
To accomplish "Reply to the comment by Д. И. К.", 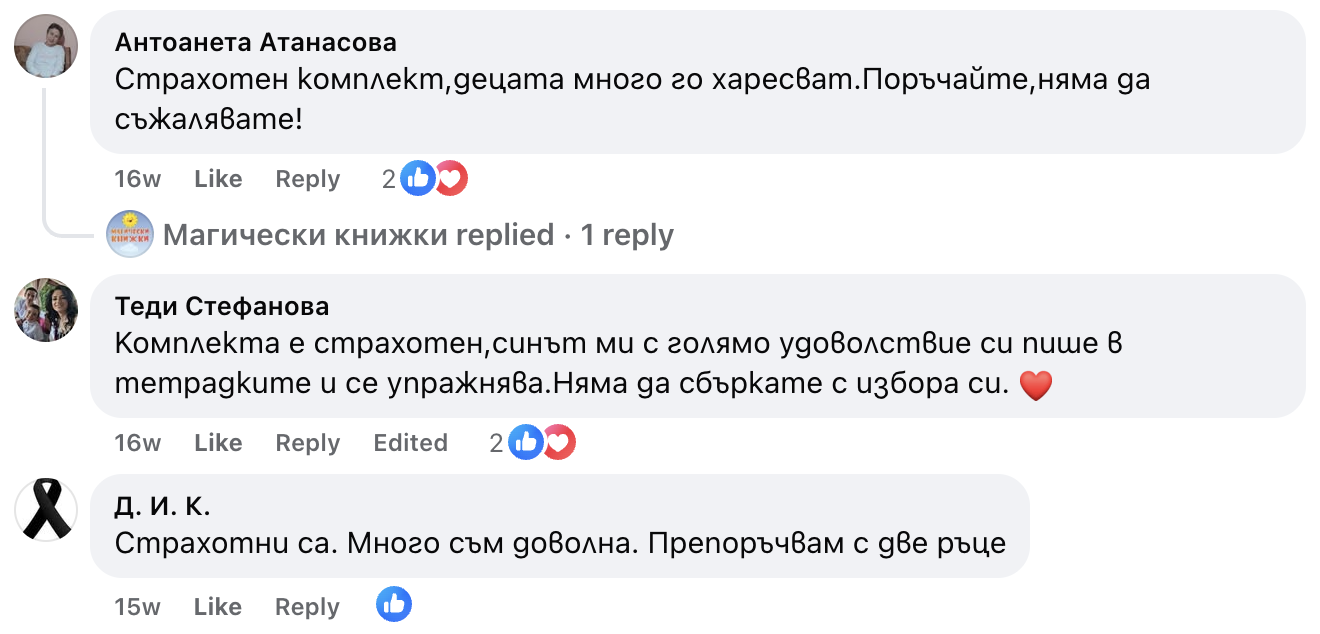I will pos(307,607).
